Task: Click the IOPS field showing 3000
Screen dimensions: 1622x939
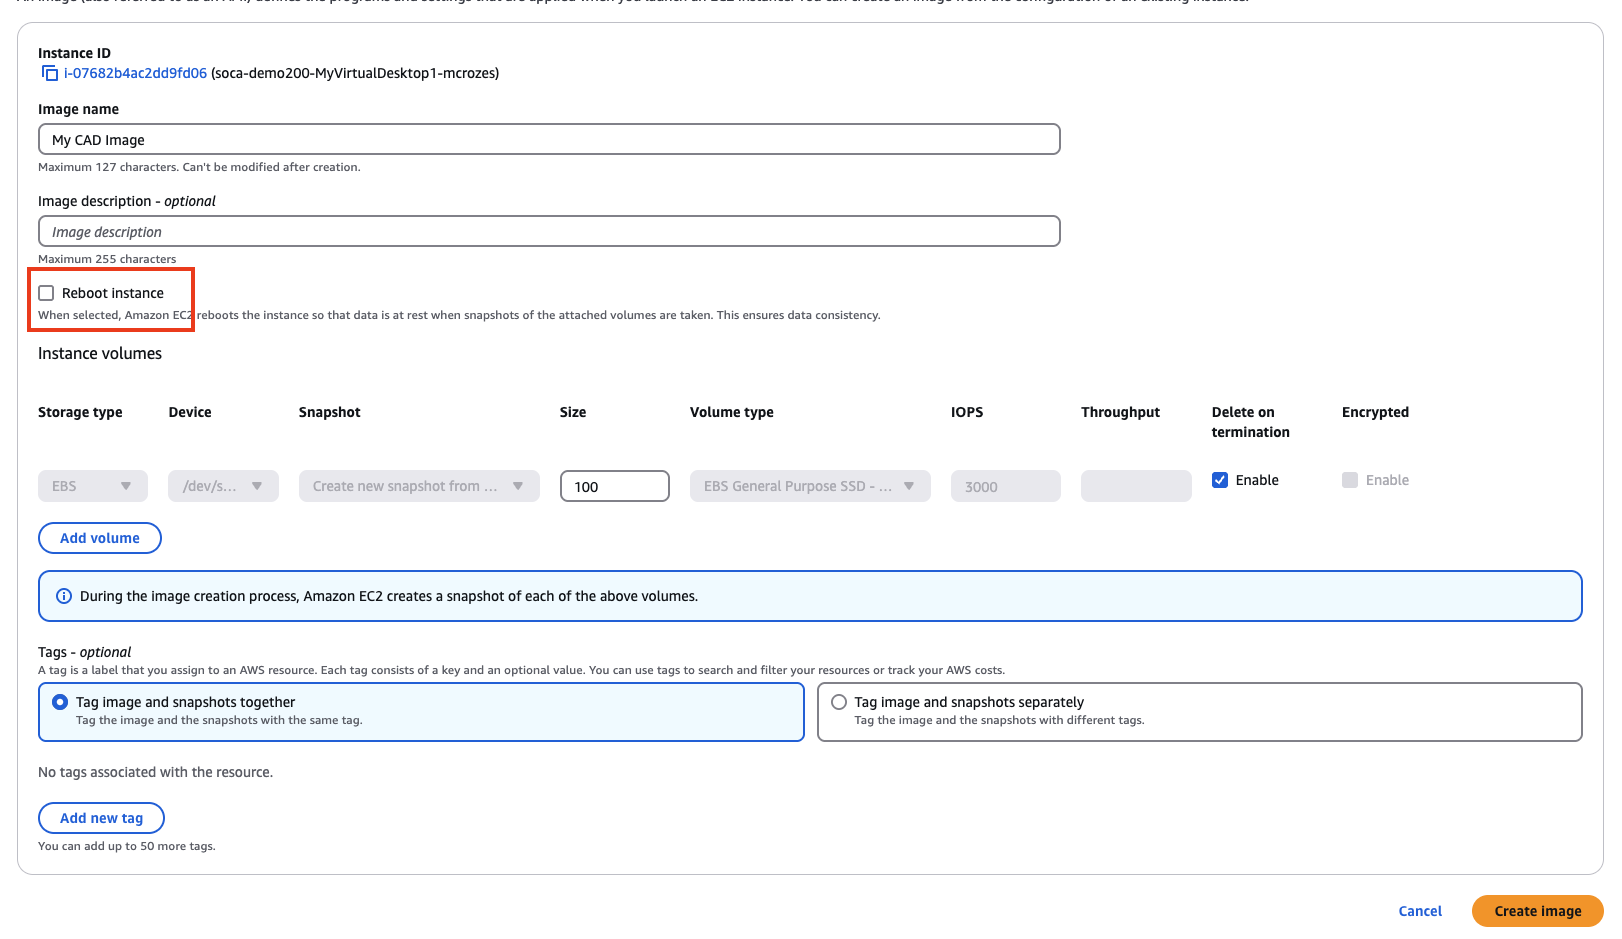Action: (1005, 486)
